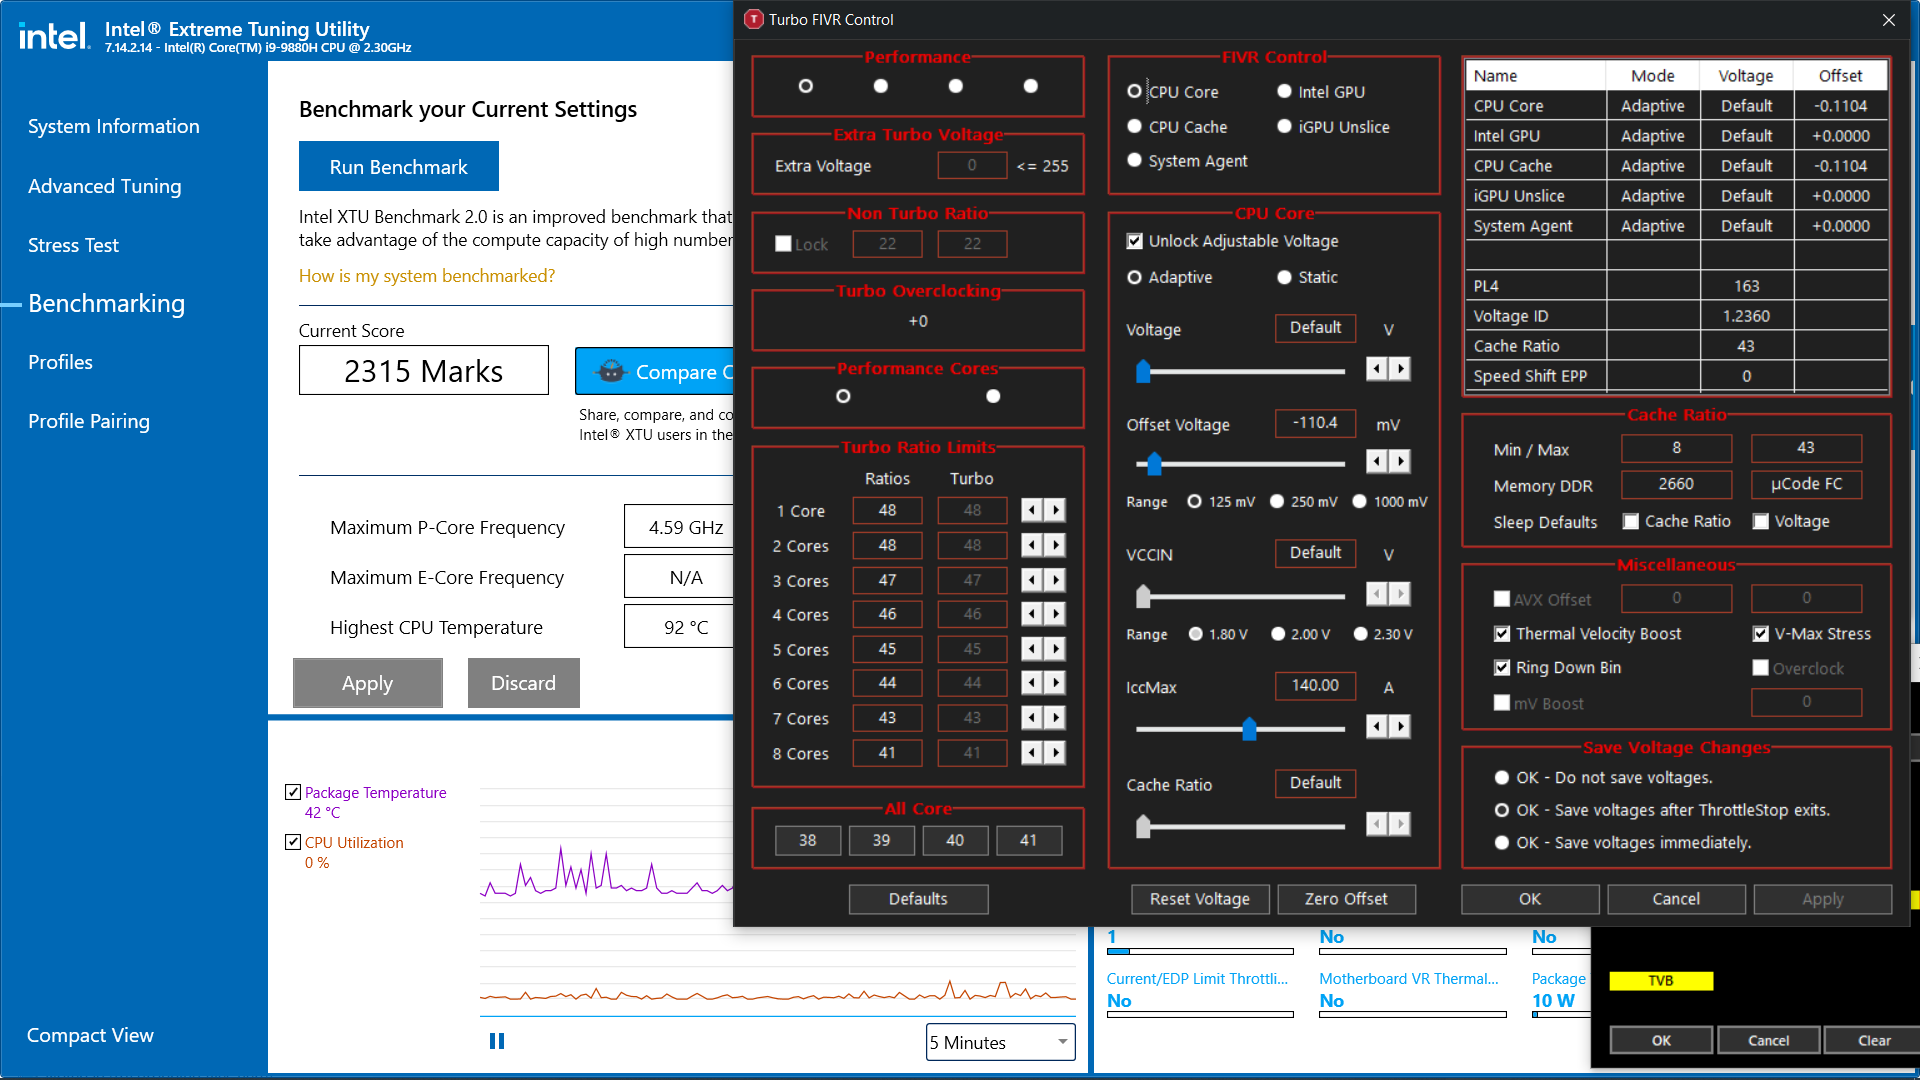The height and width of the screenshot is (1080, 1920).
Task: Select OK - Save voltages immediately
Action: point(1501,842)
